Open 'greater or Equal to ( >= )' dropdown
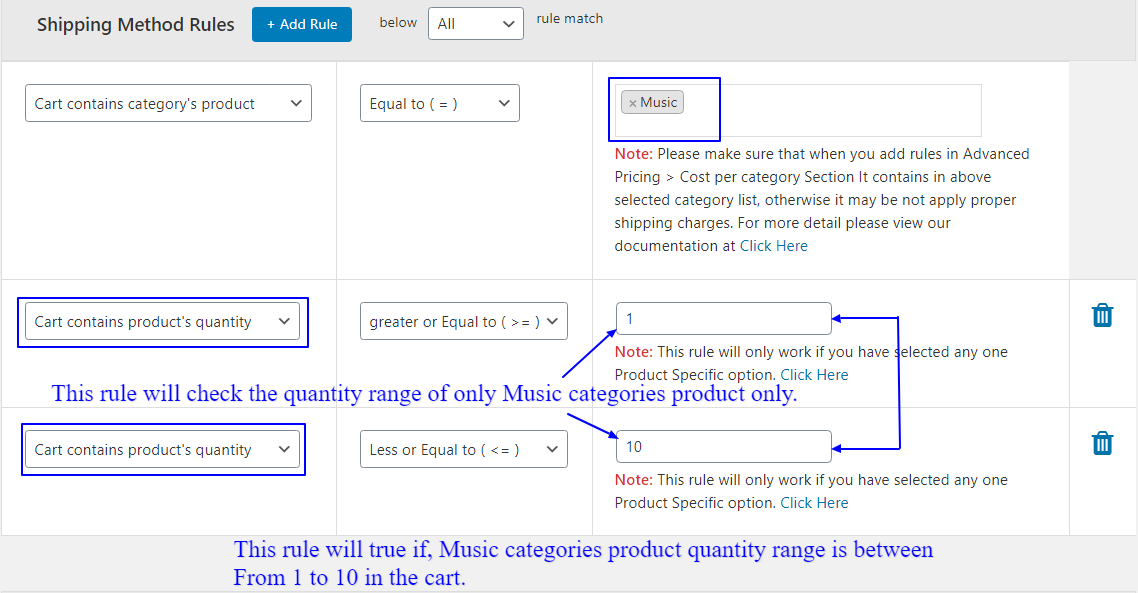 coord(464,322)
